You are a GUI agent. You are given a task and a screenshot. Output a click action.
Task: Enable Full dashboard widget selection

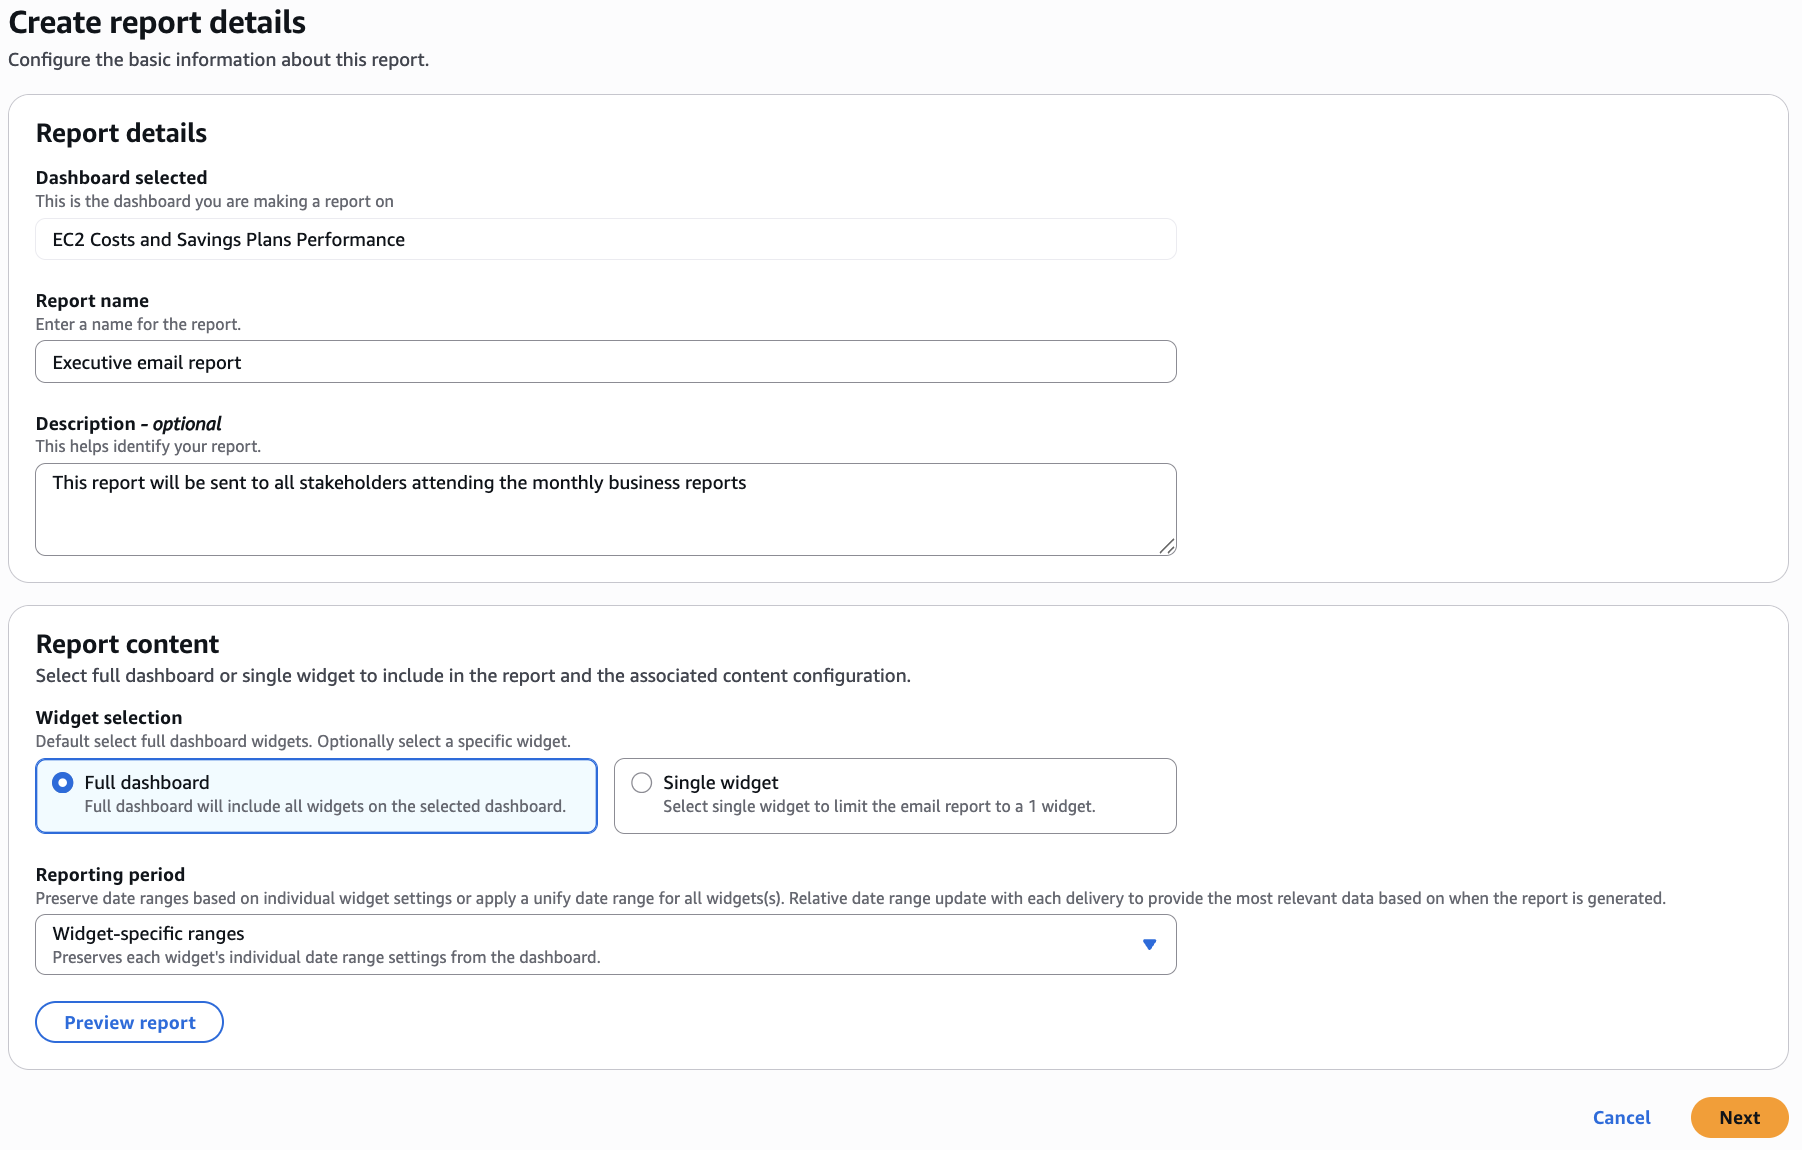click(x=60, y=783)
